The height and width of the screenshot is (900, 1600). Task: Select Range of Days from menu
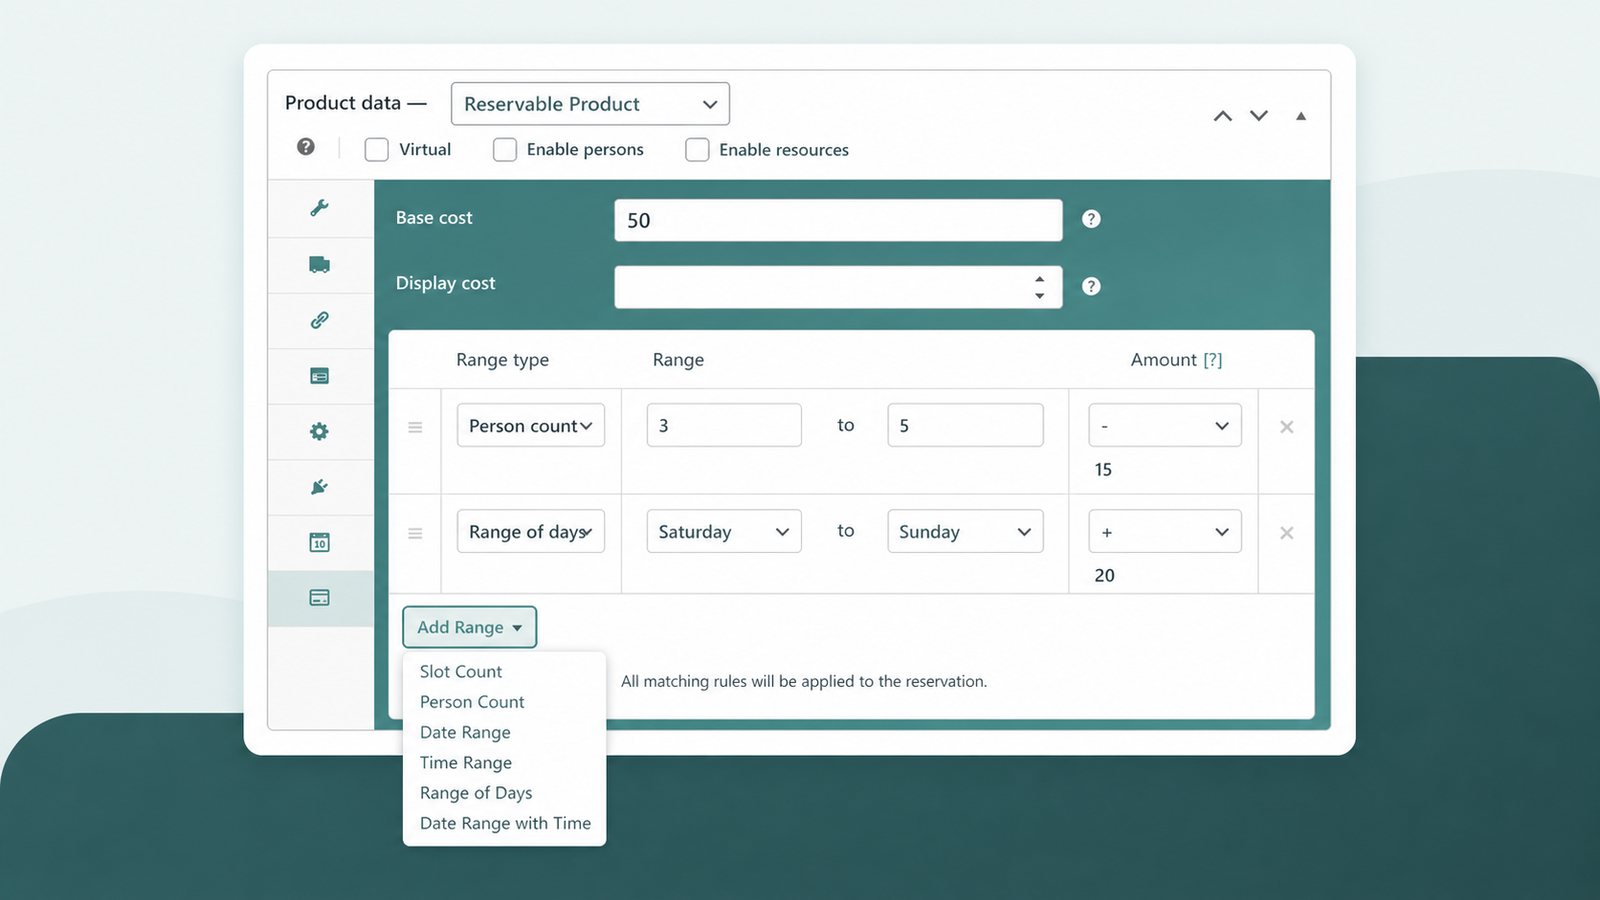pyautogui.click(x=476, y=793)
